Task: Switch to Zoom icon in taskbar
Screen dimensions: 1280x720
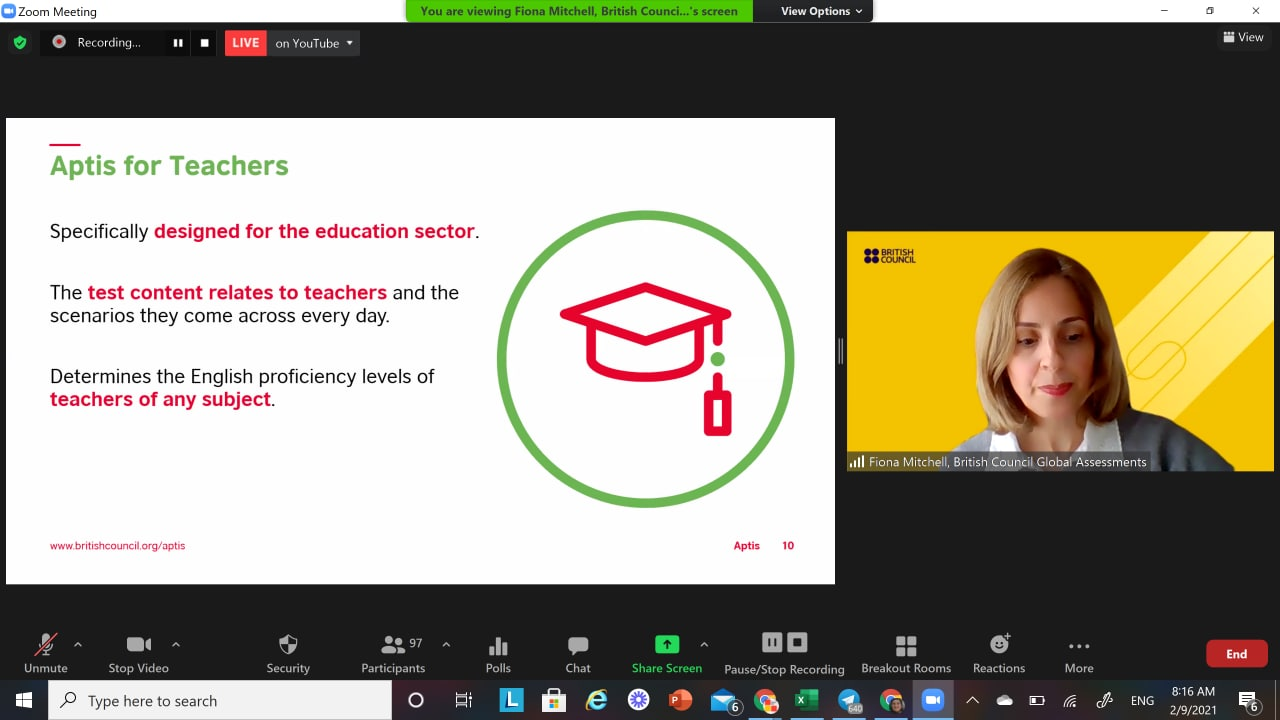Action: [x=933, y=700]
